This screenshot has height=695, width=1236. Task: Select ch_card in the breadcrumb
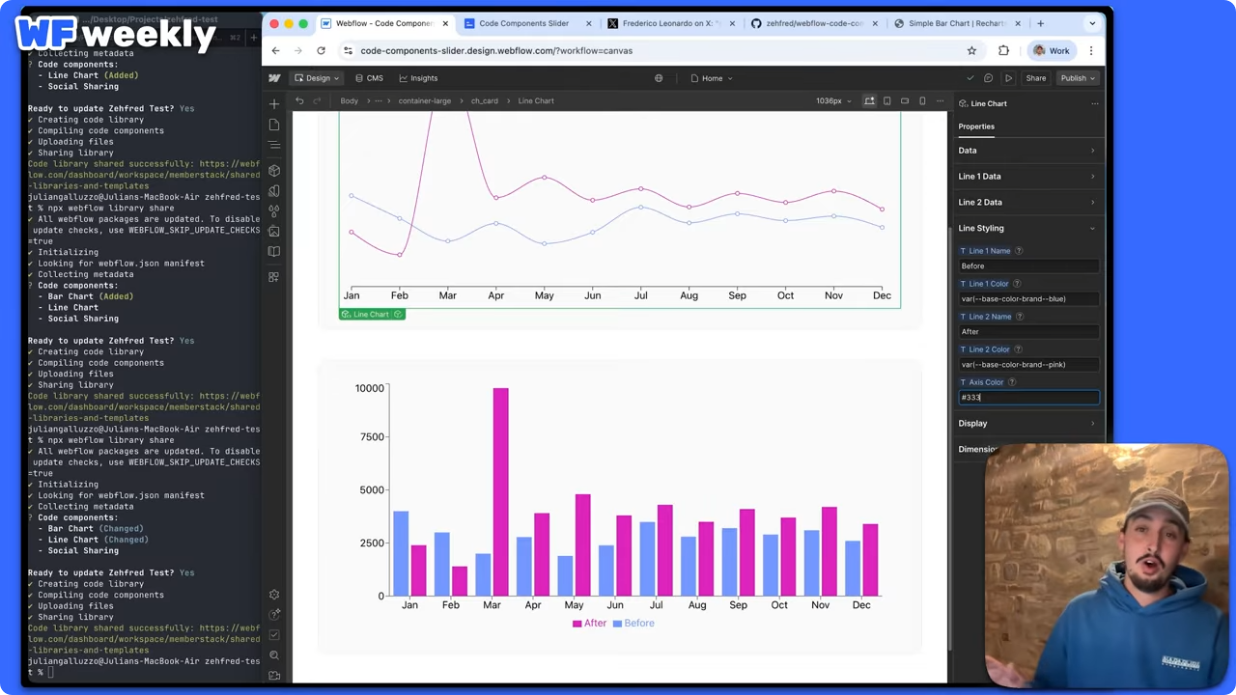point(484,101)
